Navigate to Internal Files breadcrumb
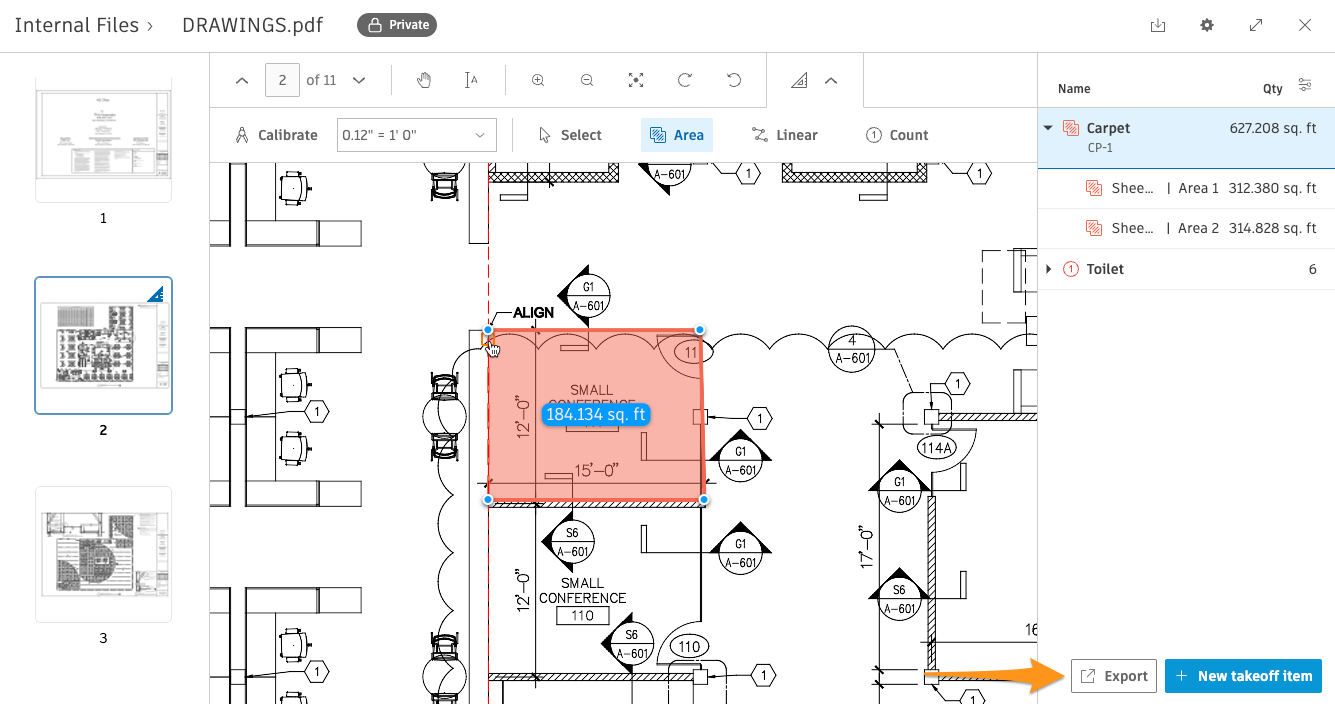1335x704 pixels. point(77,25)
